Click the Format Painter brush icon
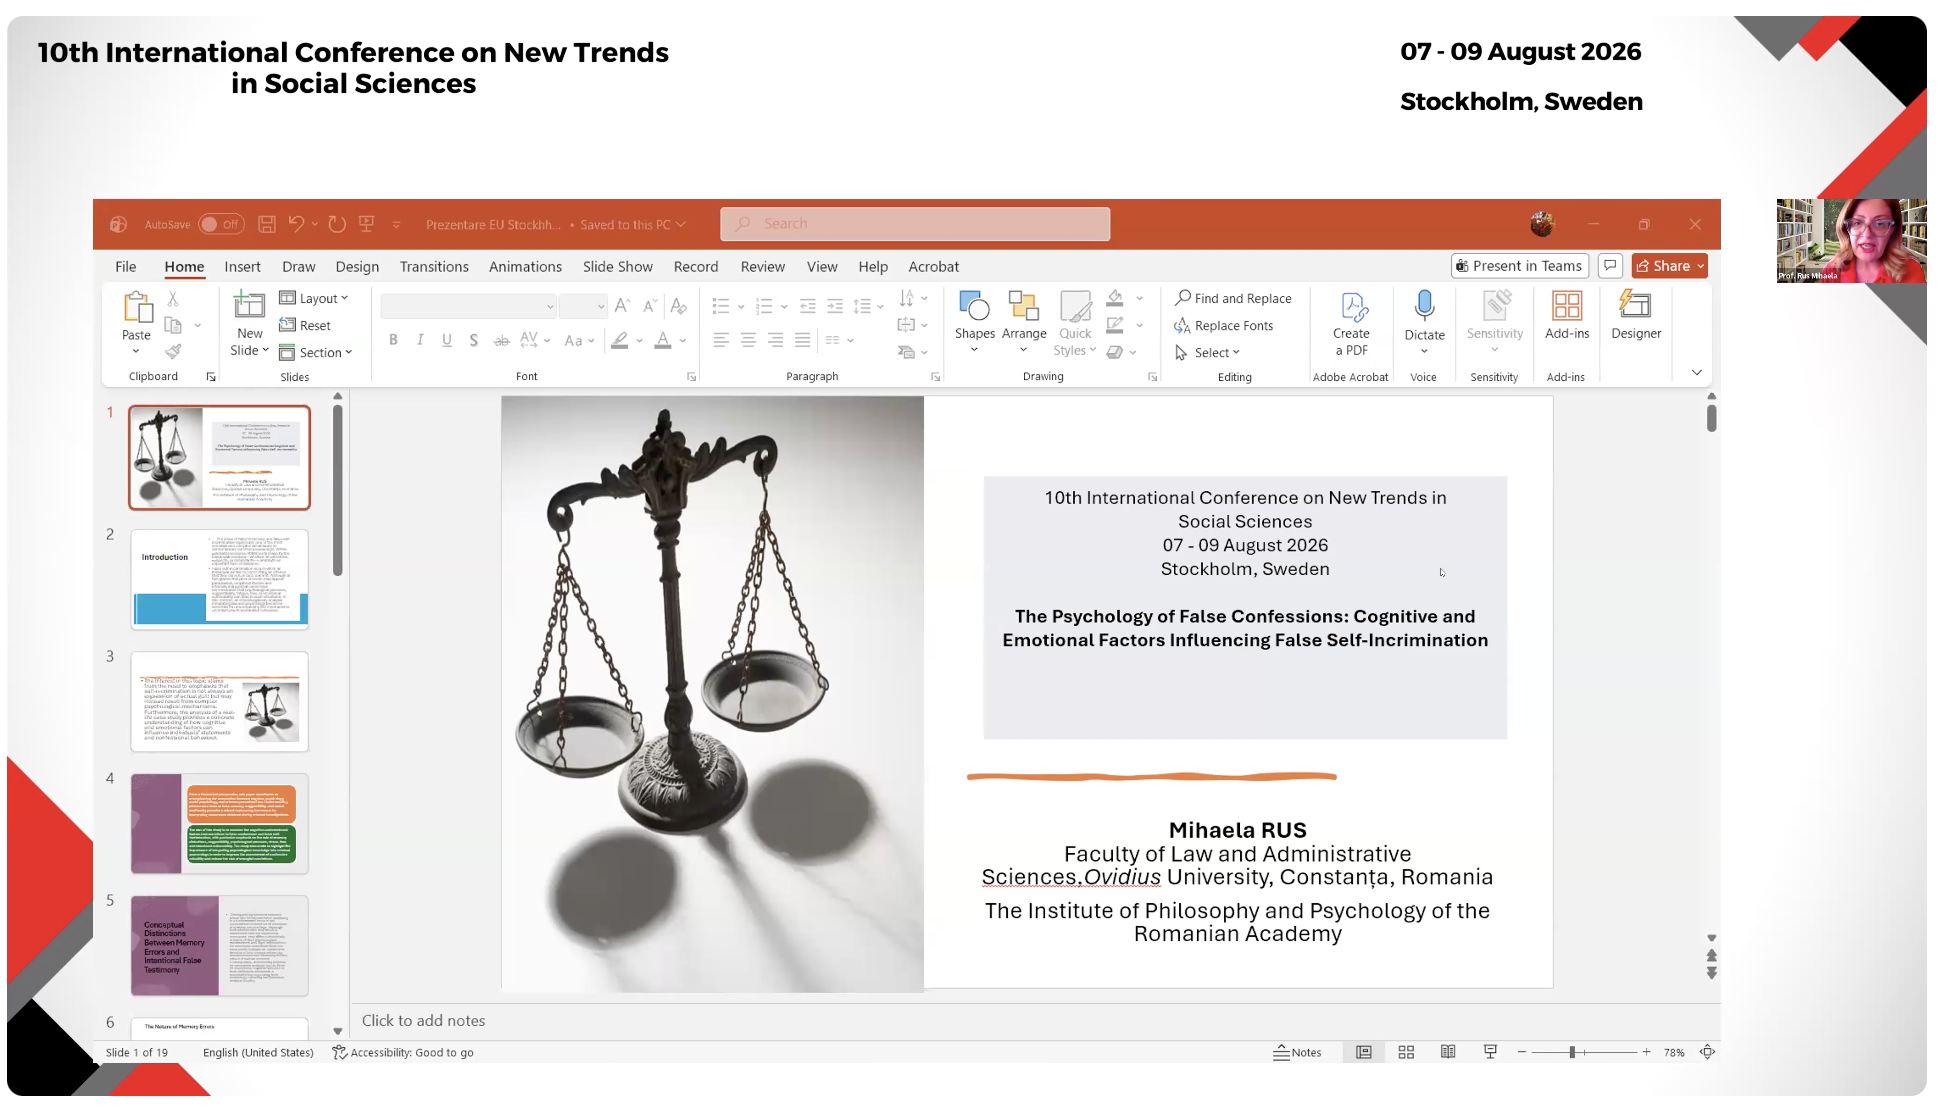The height and width of the screenshot is (1109, 1948). (x=173, y=352)
